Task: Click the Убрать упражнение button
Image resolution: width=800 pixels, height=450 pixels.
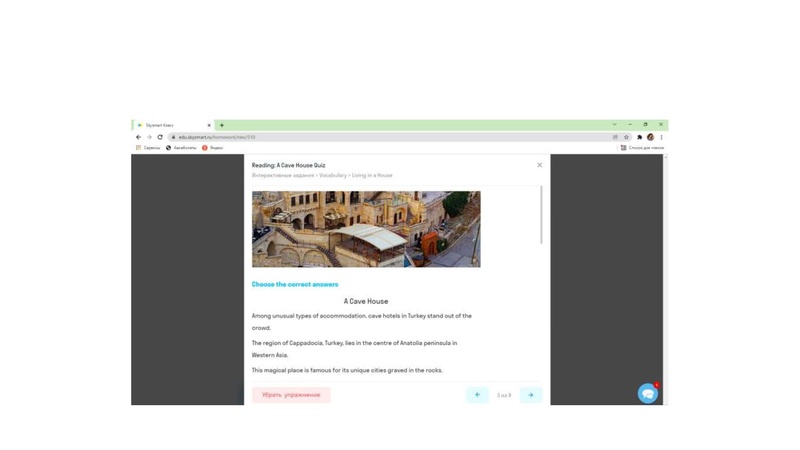Action: pos(291,395)
